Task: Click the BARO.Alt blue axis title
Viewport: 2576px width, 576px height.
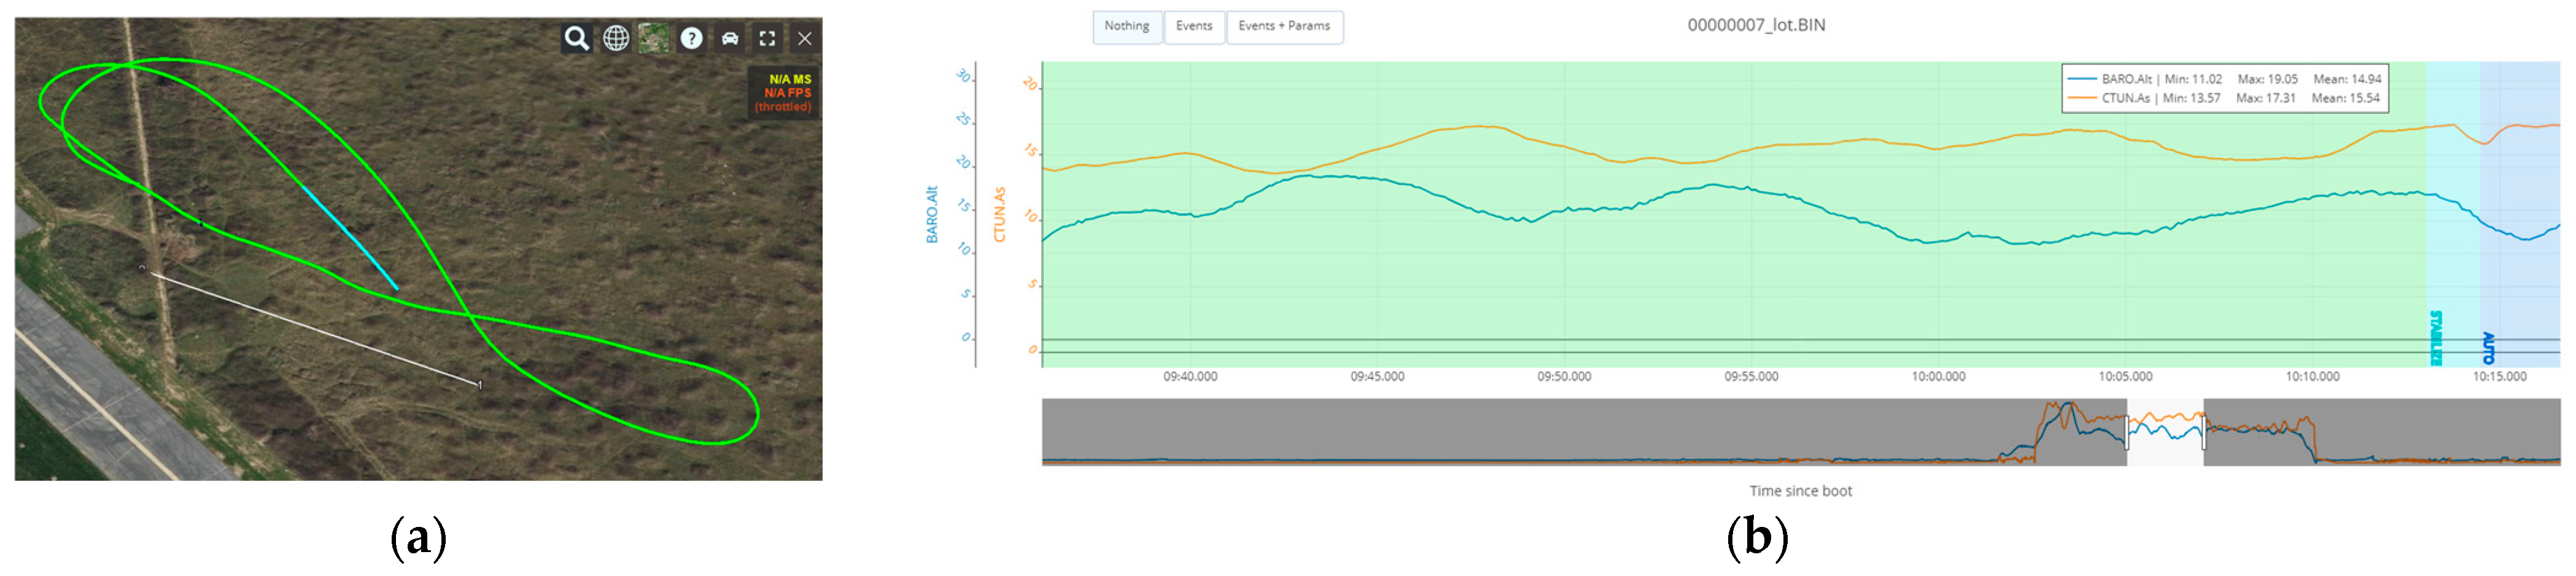Action: tap(932, 214)
